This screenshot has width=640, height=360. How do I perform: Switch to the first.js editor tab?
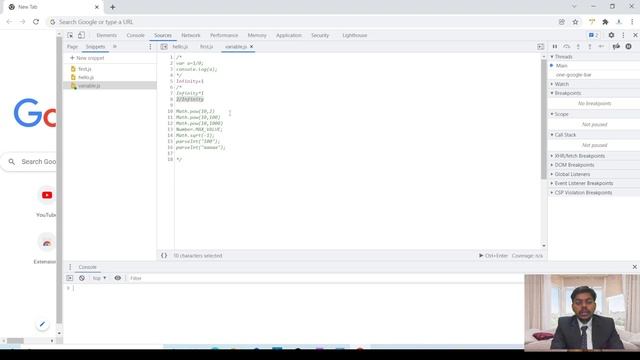(x=207, y=47)
